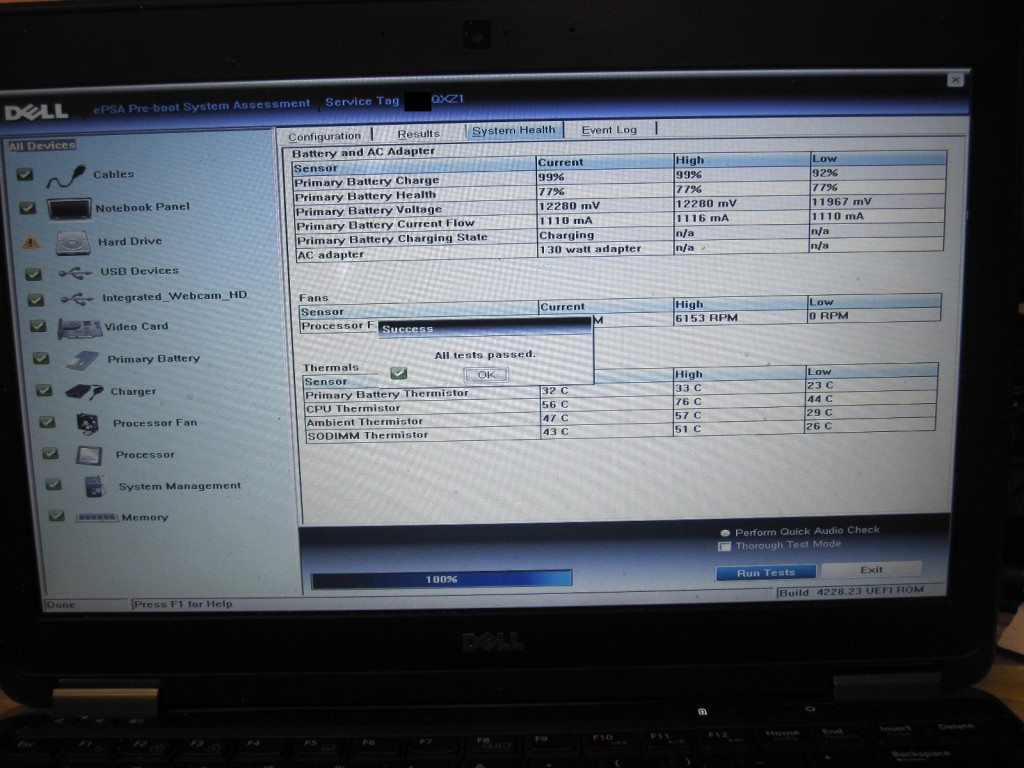Select the System Management icon
Viewport: 1024px width, 768px height.
(x=95, y=487)
